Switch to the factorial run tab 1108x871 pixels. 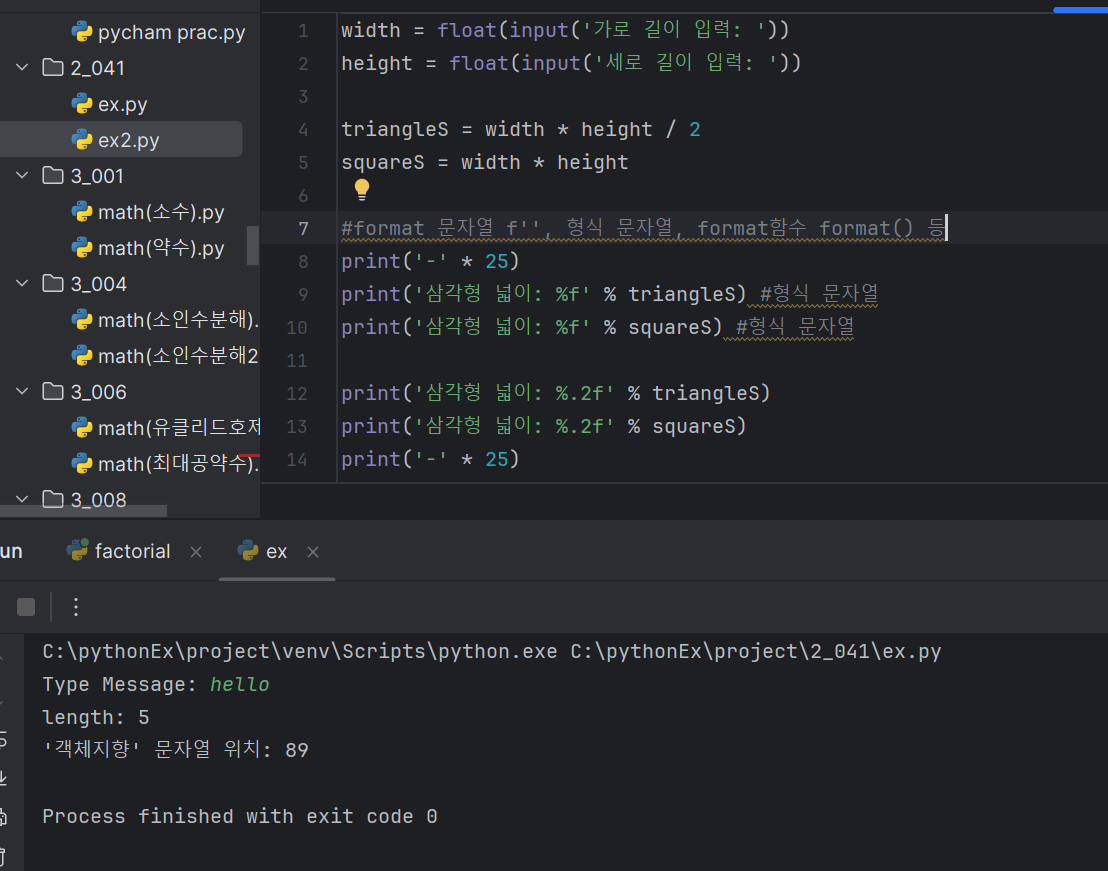[x=133, y=551]
